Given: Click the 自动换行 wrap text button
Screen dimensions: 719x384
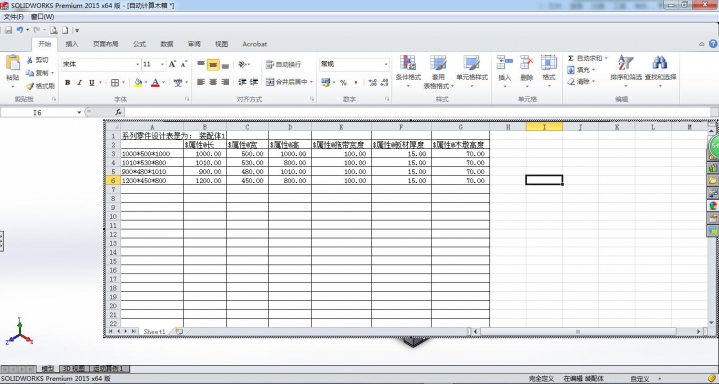Looking at the screenshot, I should pyautogui.click(x=284, y=64).
